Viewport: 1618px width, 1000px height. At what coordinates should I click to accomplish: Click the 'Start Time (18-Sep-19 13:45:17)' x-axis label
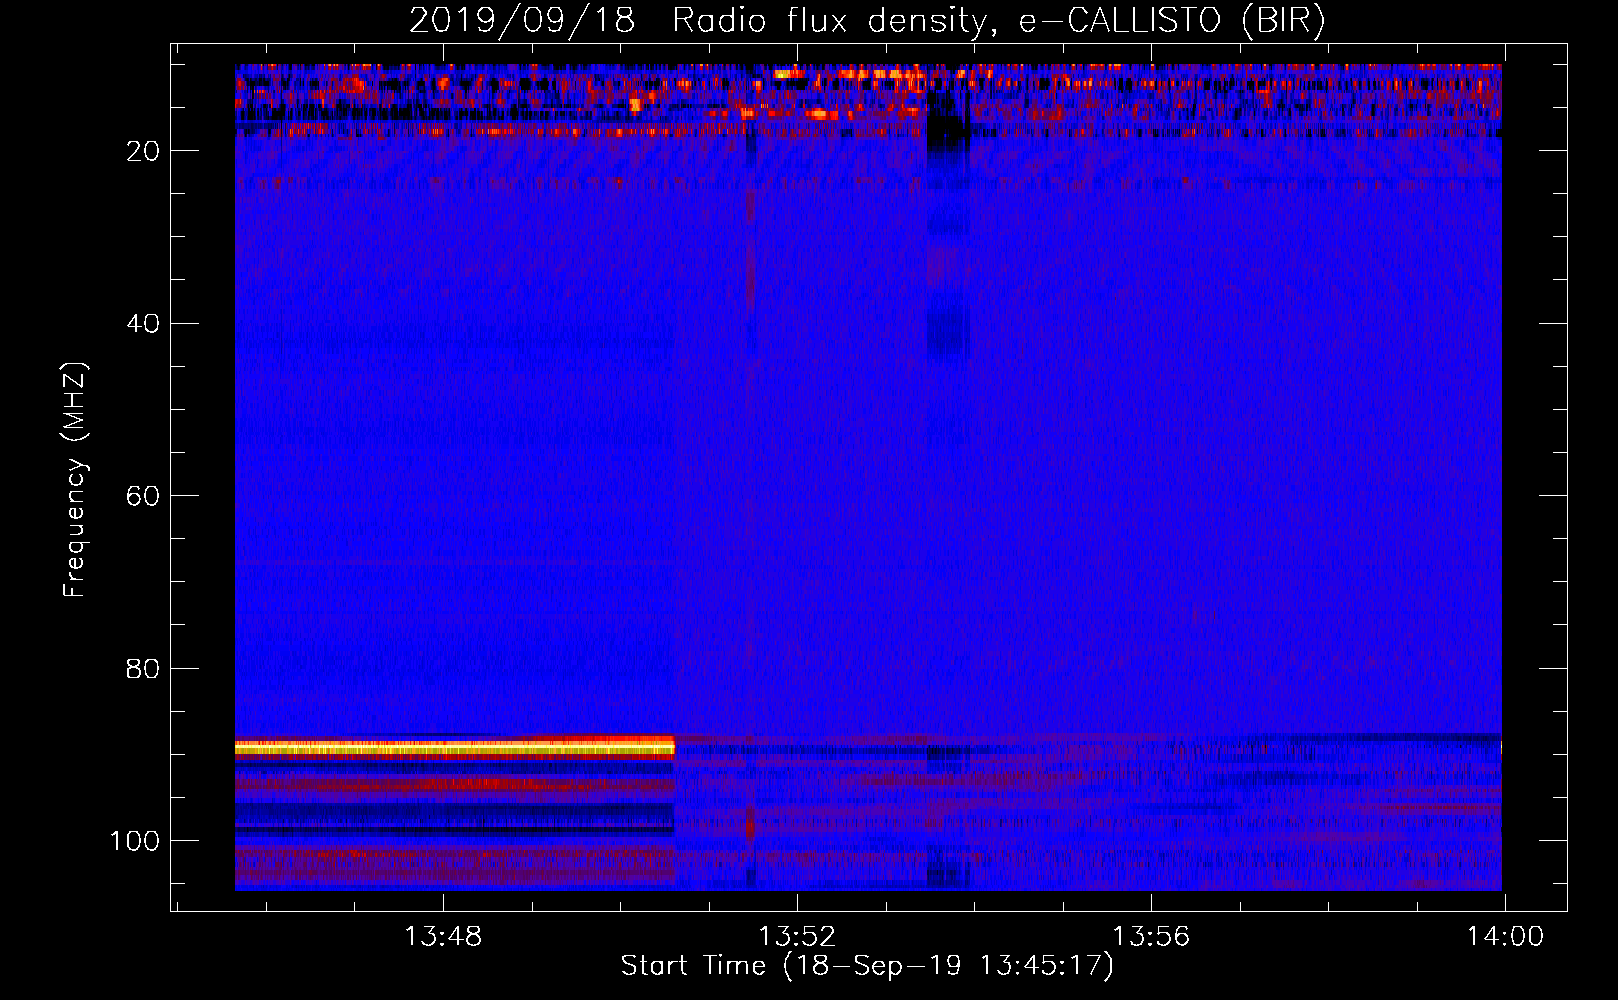867,966
